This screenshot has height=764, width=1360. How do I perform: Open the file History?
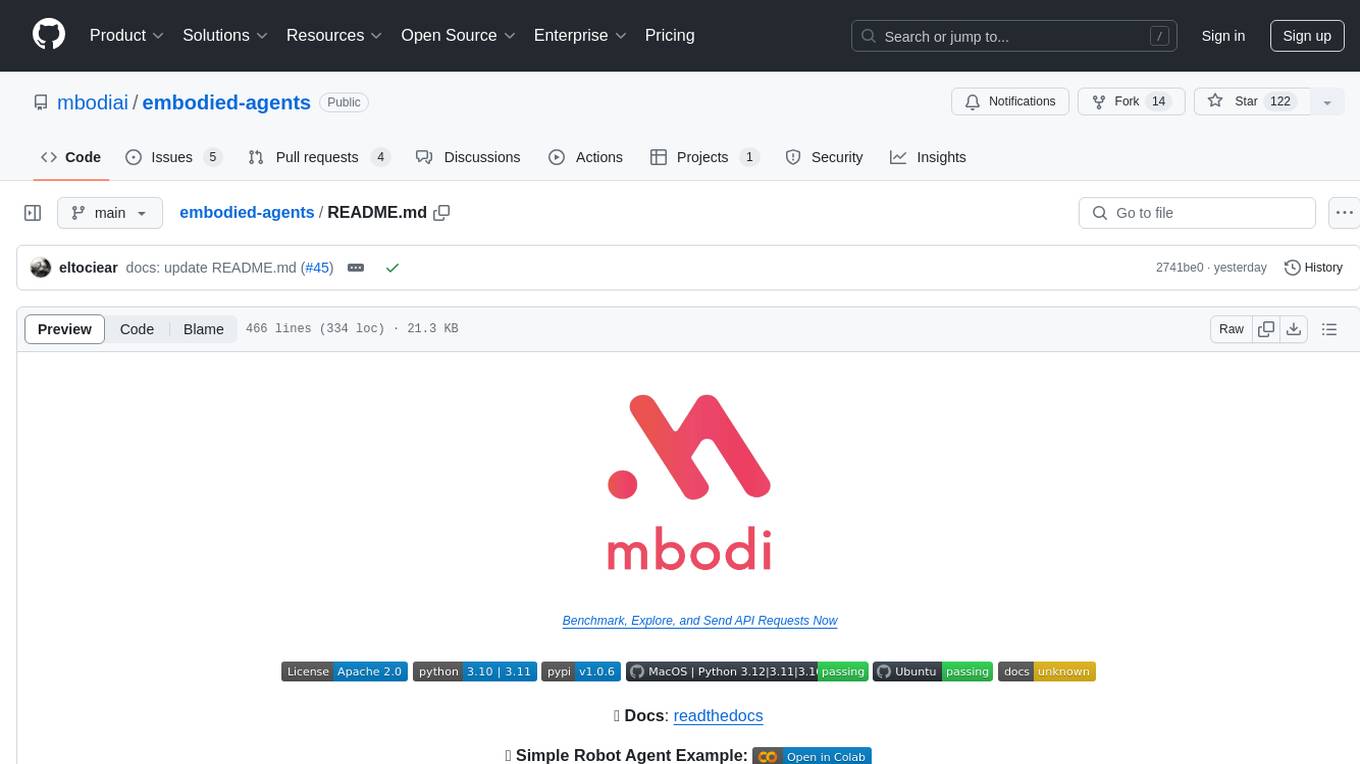1313,268
